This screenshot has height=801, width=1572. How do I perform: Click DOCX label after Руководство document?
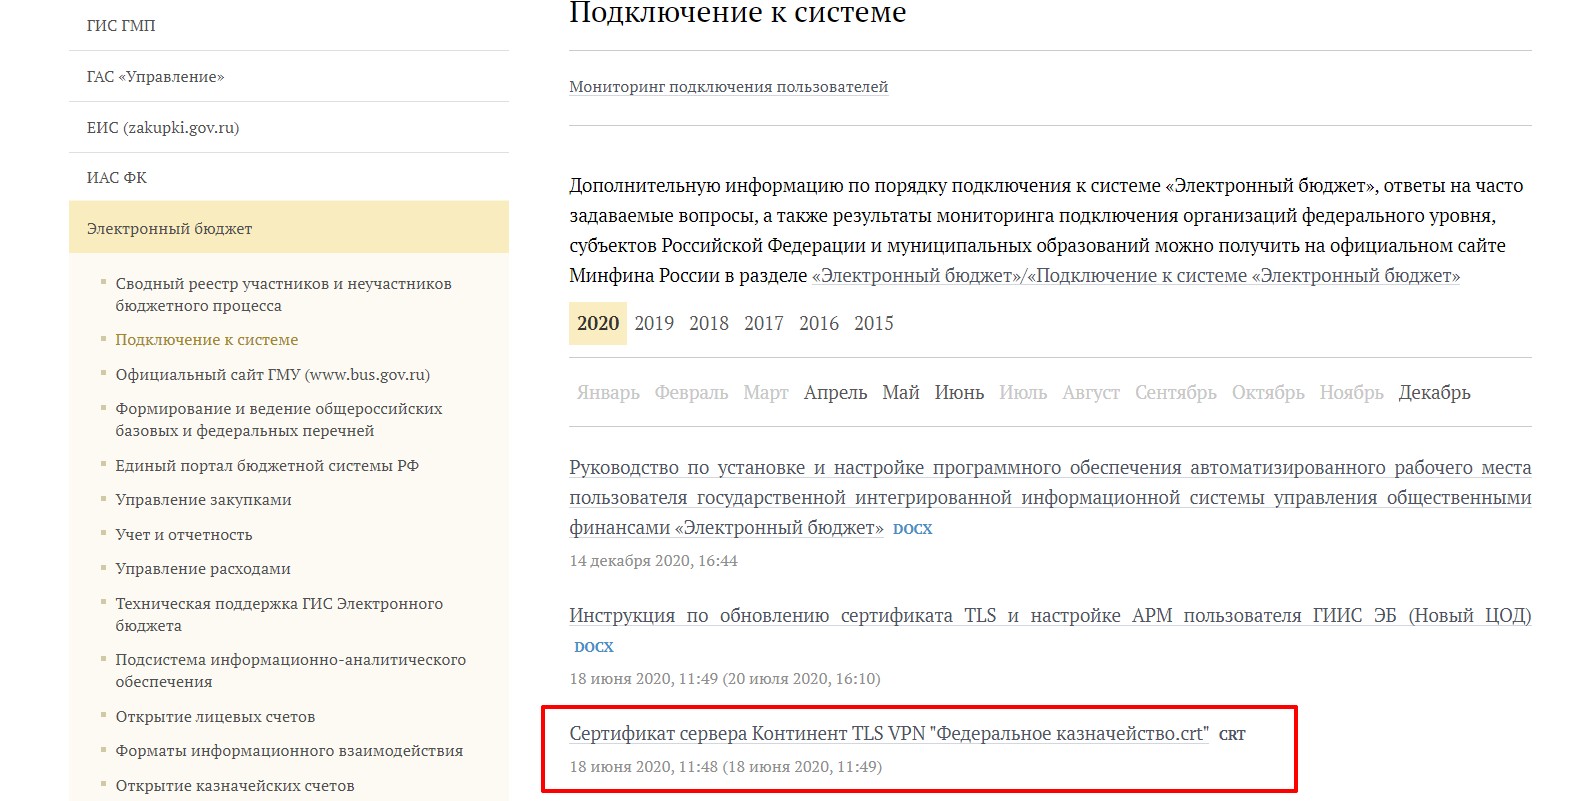912,529
